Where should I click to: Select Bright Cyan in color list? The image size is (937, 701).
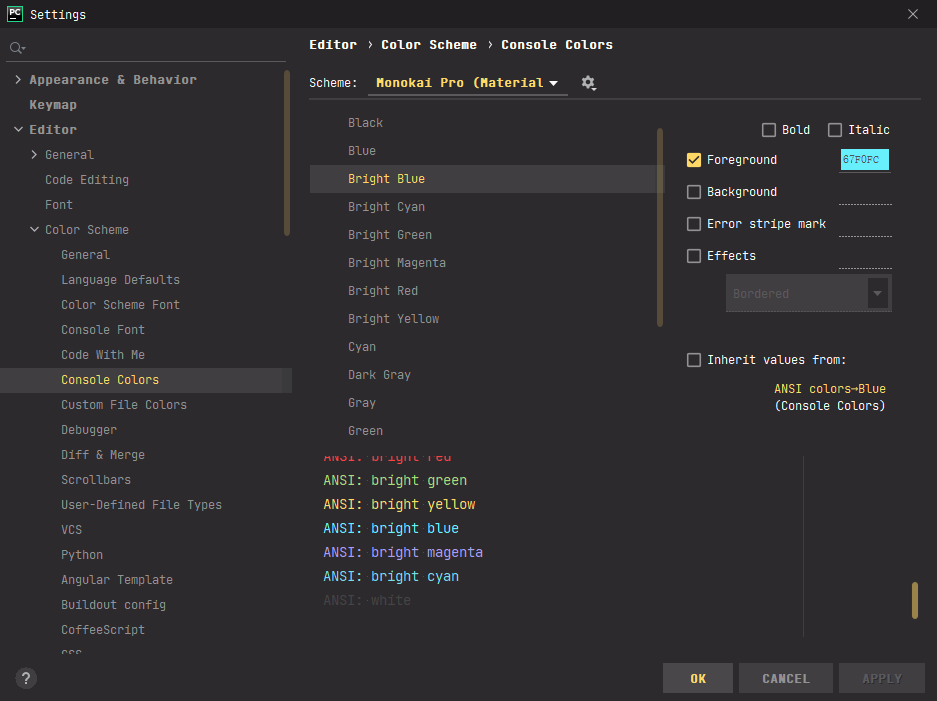click(x=386, y=207)
